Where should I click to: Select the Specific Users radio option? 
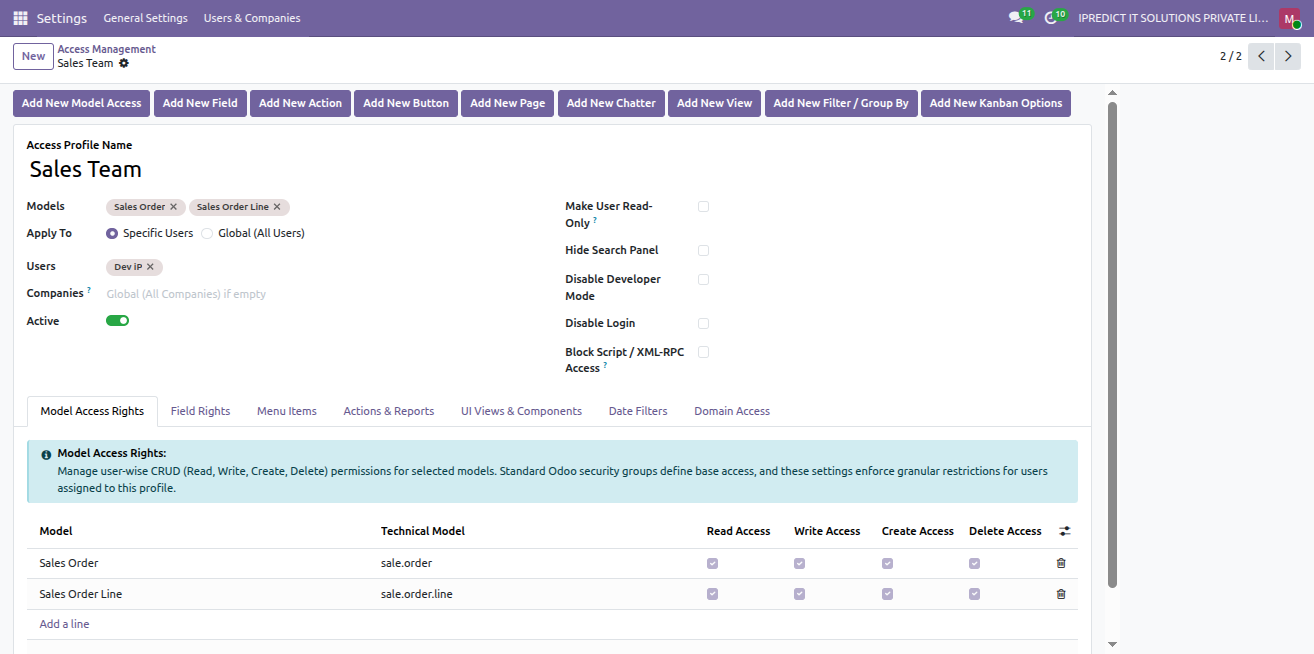click(x=112, y=233)
